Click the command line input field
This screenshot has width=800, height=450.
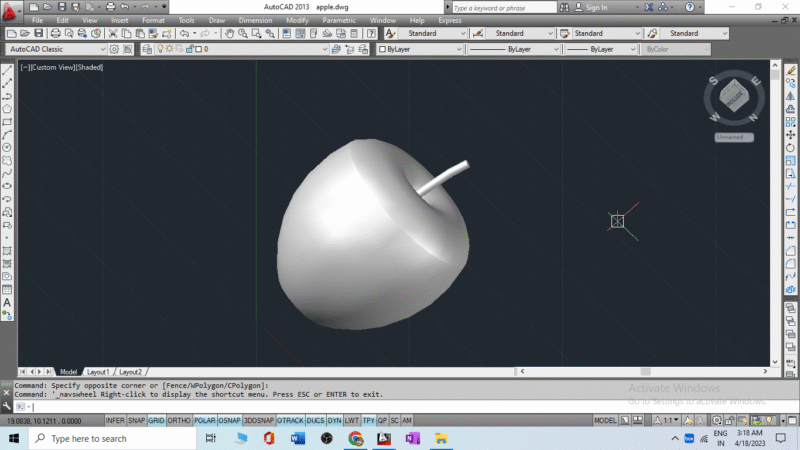click(x=403, y=407)
